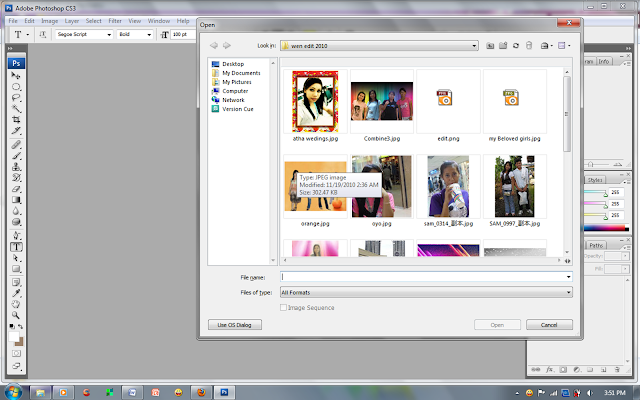Image resolution: width=640 pixels, height=400 pixels.
Task: Go up one folder level in Open dialog
Action: [490, 46]
